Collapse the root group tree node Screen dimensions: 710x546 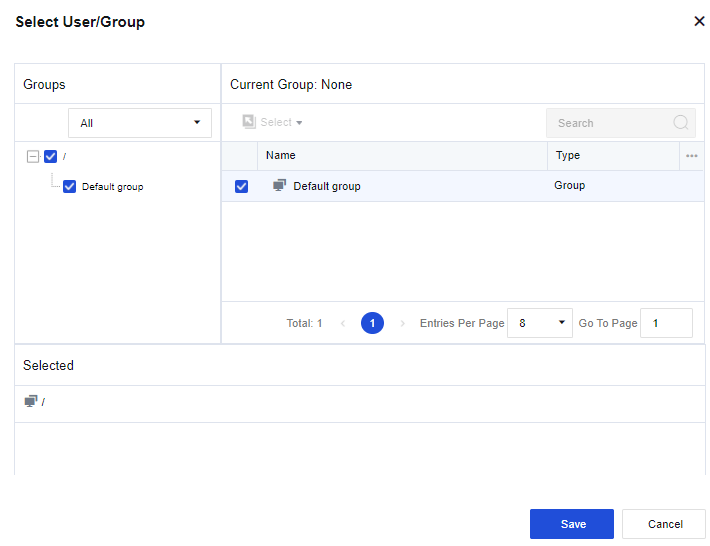(33, 156)
